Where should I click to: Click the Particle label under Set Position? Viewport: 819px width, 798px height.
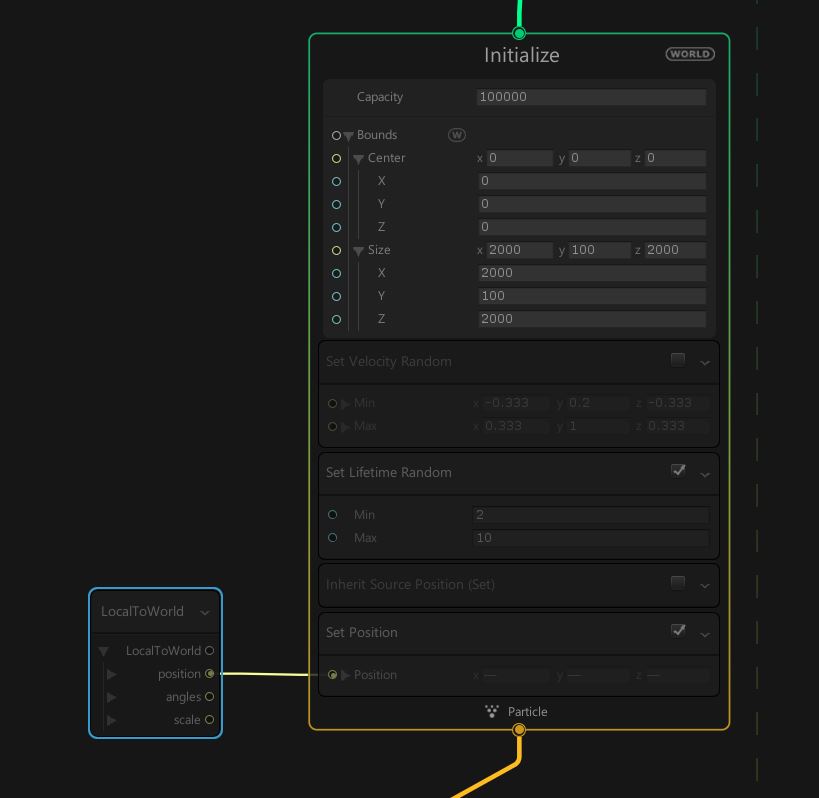coord(528,711)
